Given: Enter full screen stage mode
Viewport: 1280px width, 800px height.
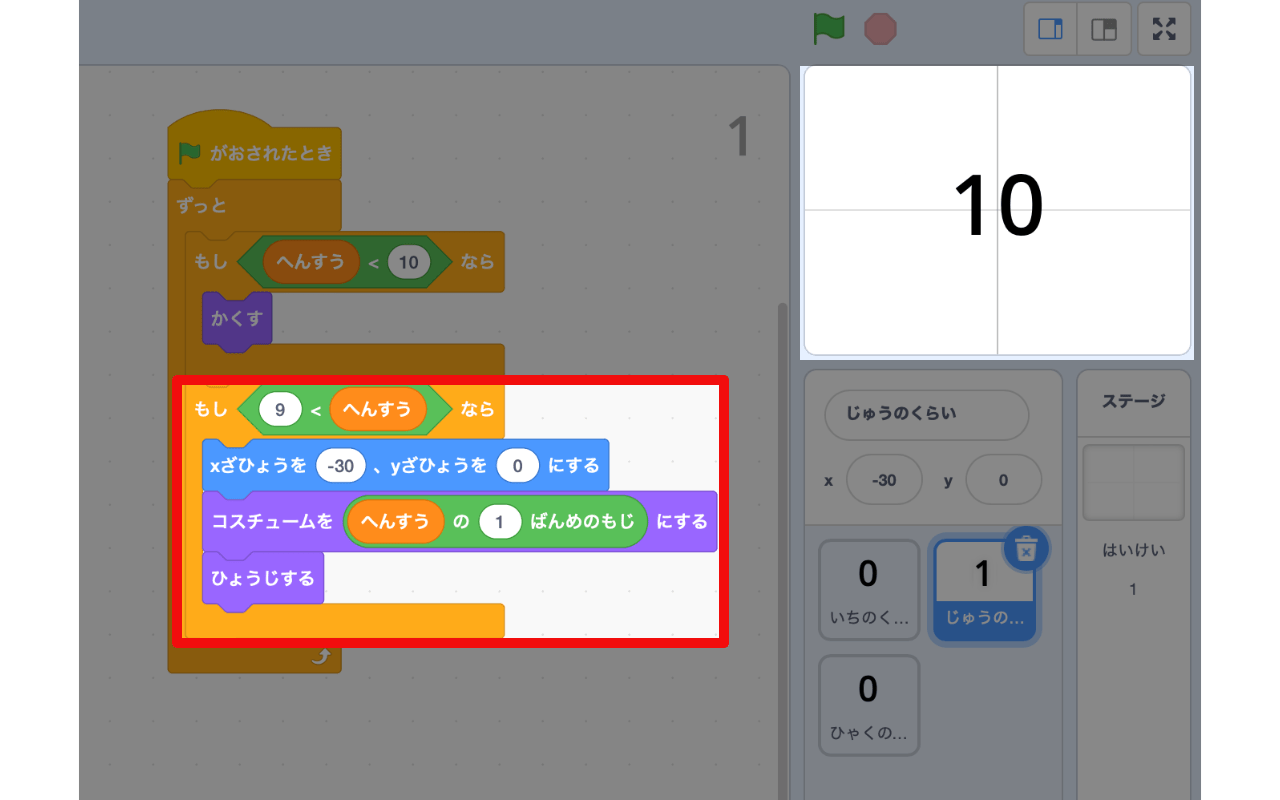Looking at the screenshot, I should click(x=1164, y=29).
